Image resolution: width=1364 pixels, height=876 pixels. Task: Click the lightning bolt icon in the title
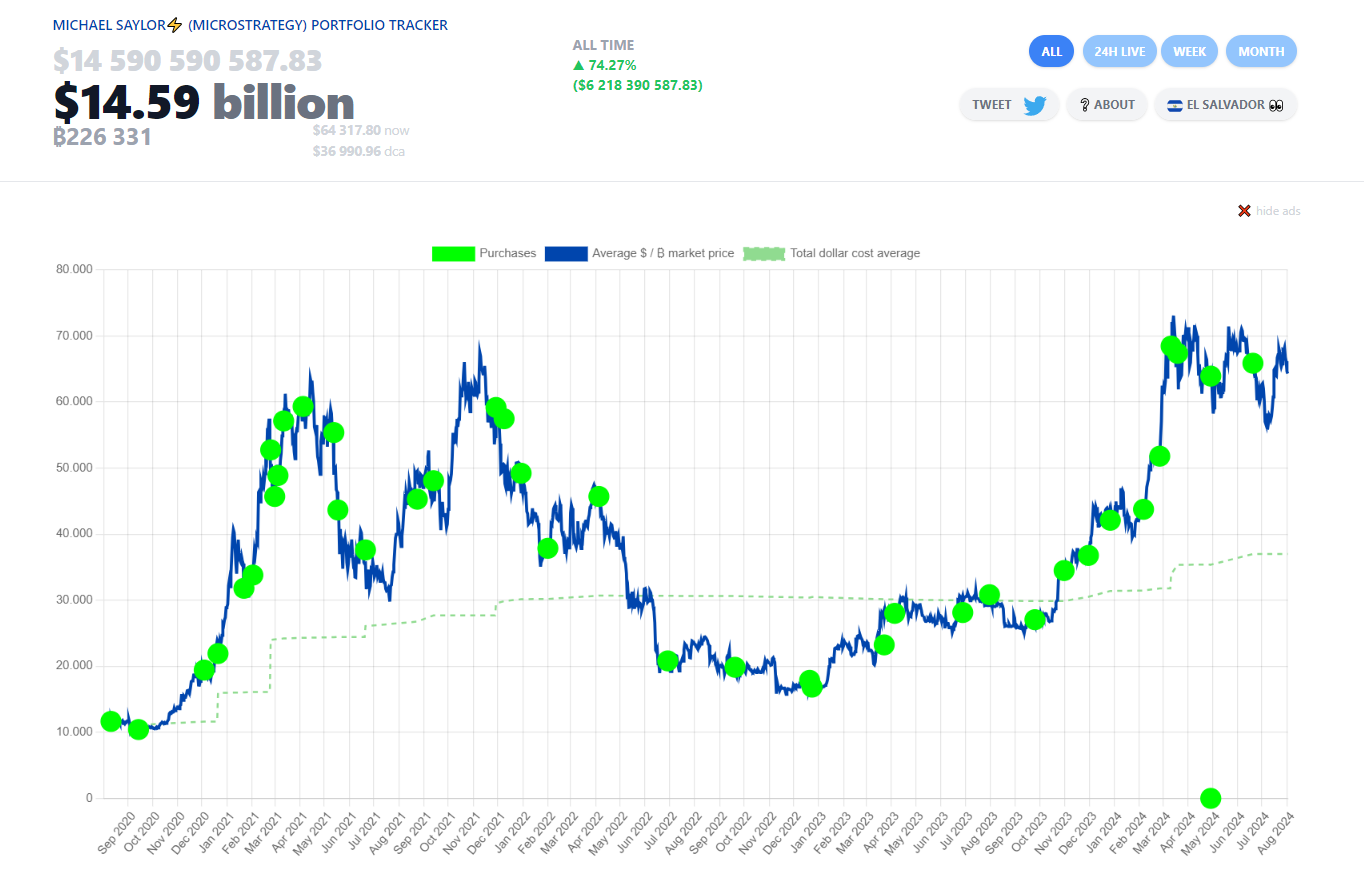click(175, 25)
